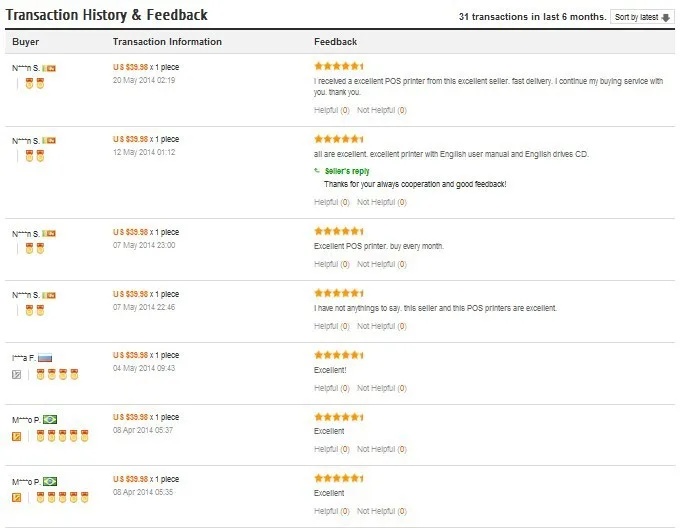Click Not Helpful on the 07 May 22:46 review
The width and height of the screenshot is (680, 528).
click(382, 326)
